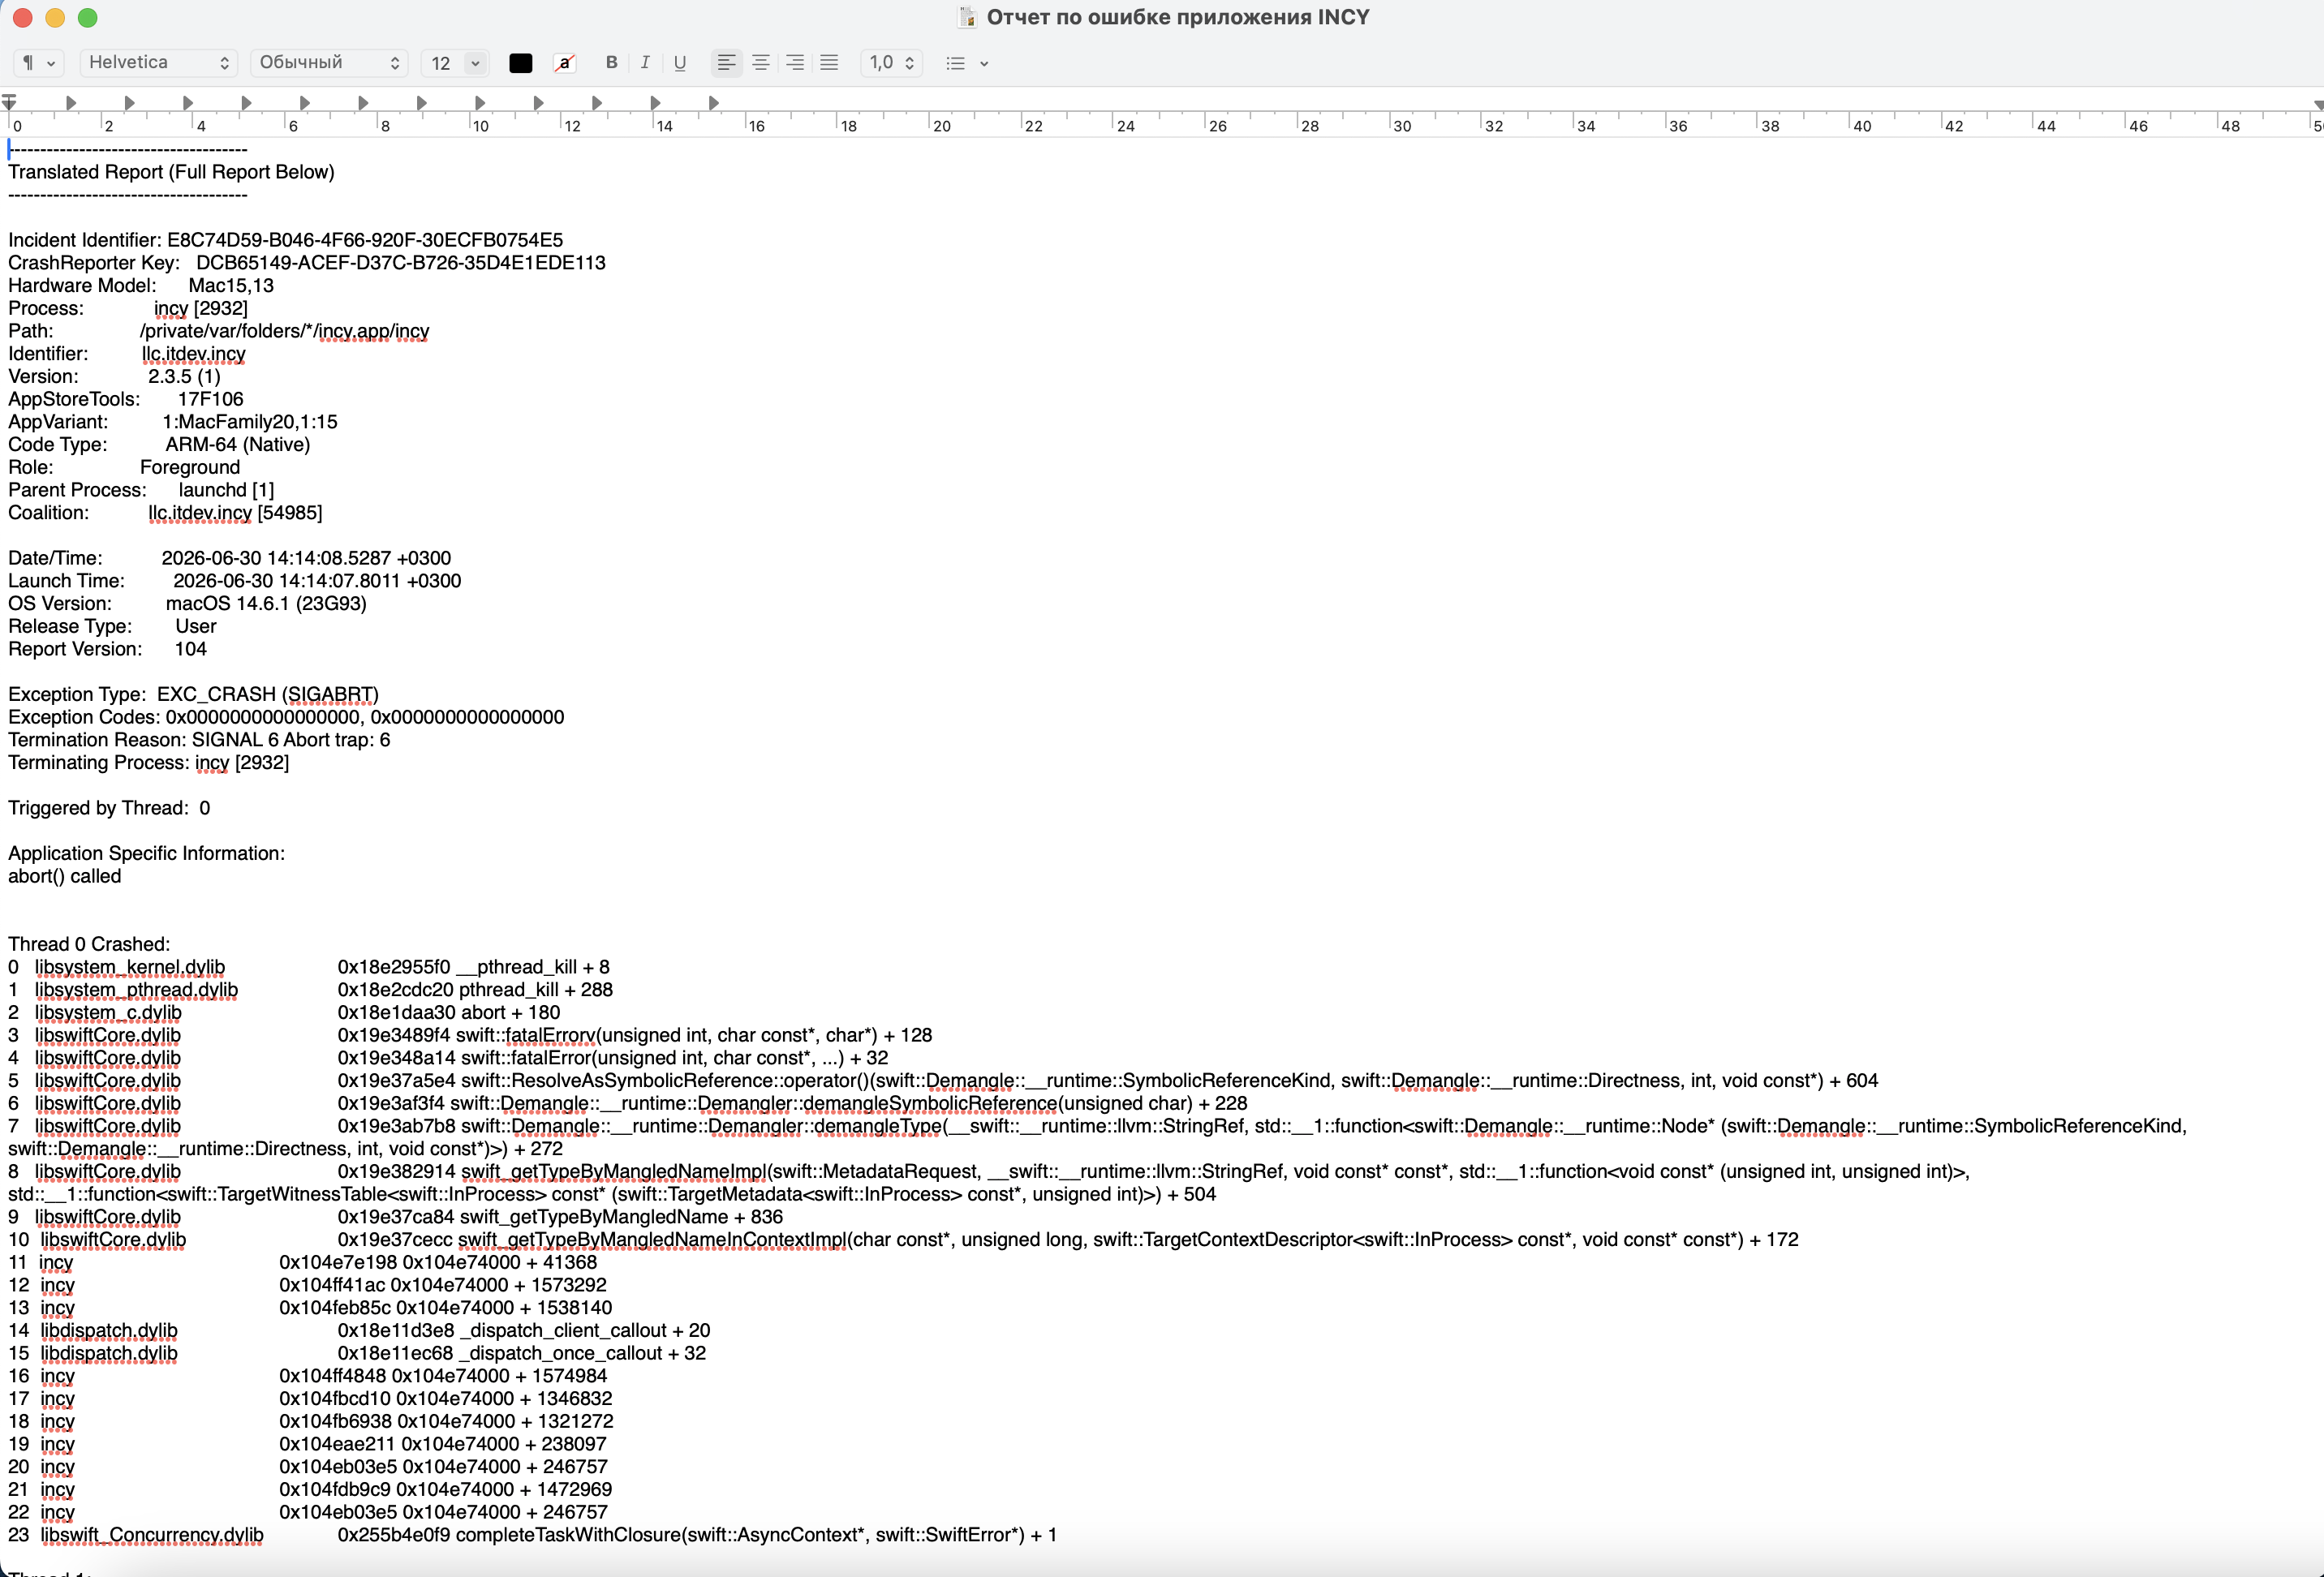Click frame 9 swift_getTypeByMangledName + 836
2324x1577 pixels.
pyautogui.click(x=395, y=1218)
